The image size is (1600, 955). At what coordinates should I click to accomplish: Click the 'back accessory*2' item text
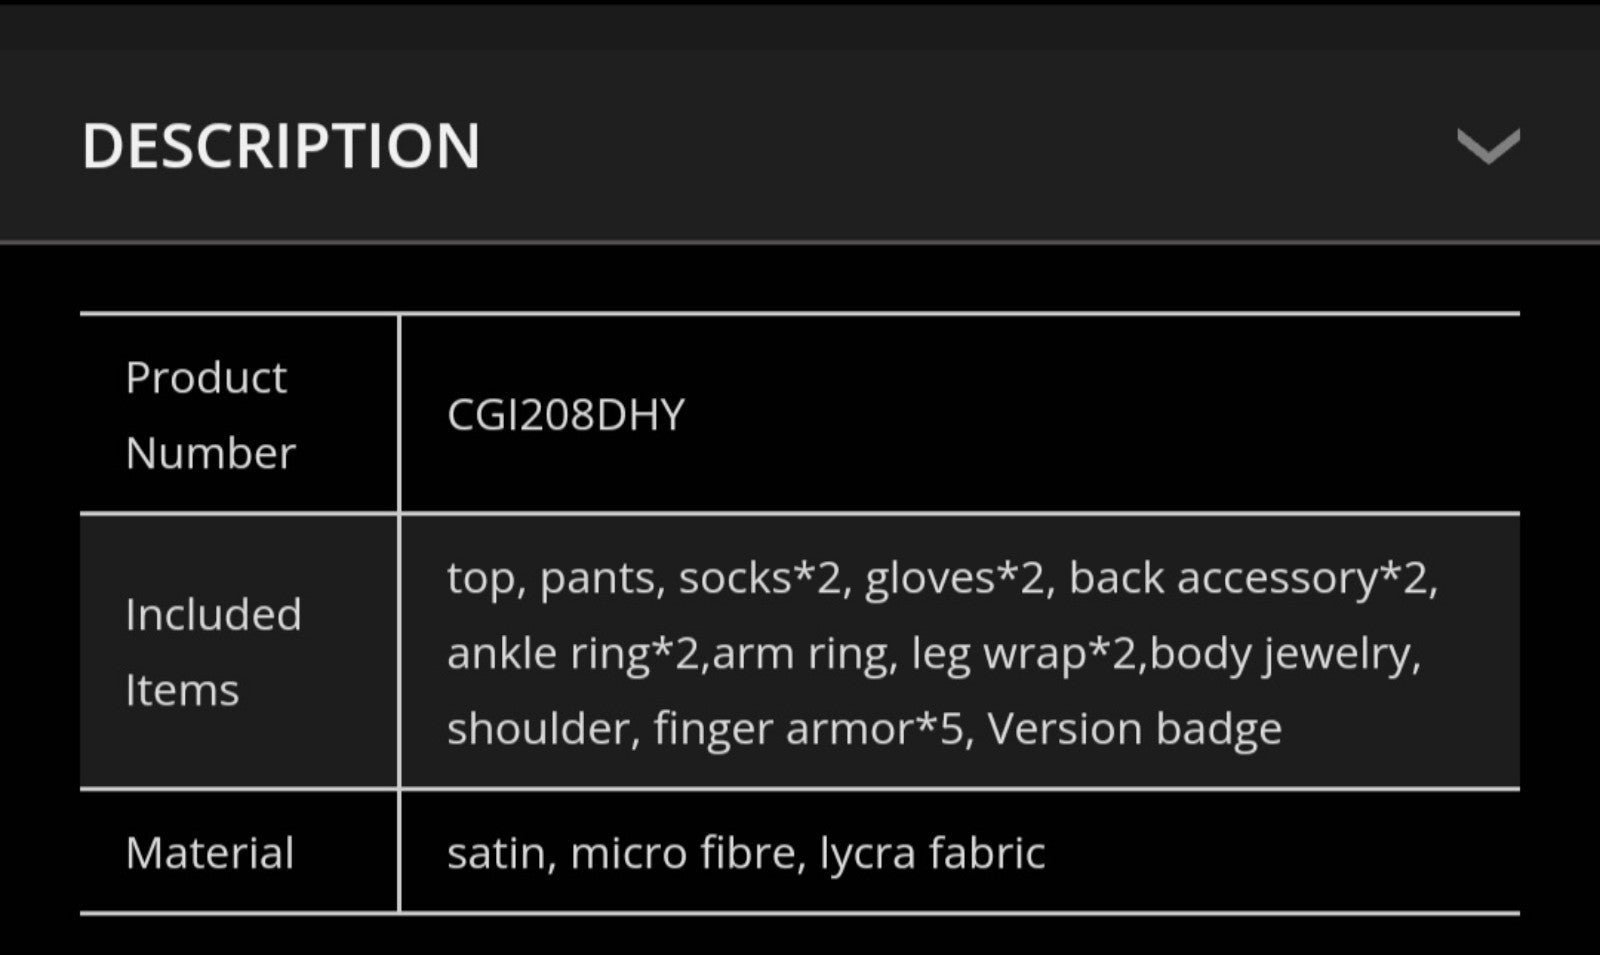pyautogui.click(x=1250, y=578)
